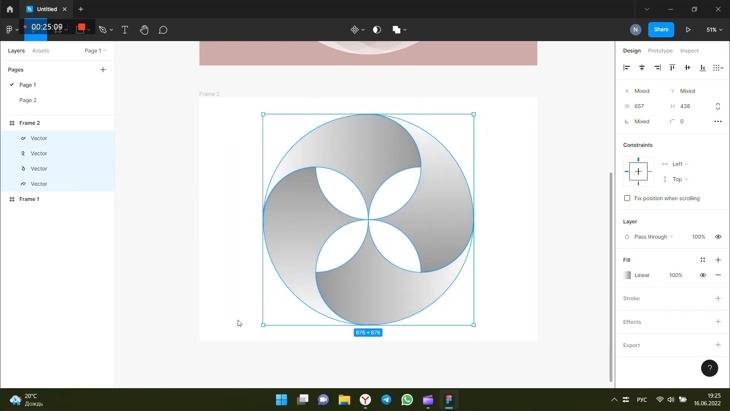This screenshot has width=730, height=411.
Task: Select the Frame 1 layer
Action: (30, 199)
